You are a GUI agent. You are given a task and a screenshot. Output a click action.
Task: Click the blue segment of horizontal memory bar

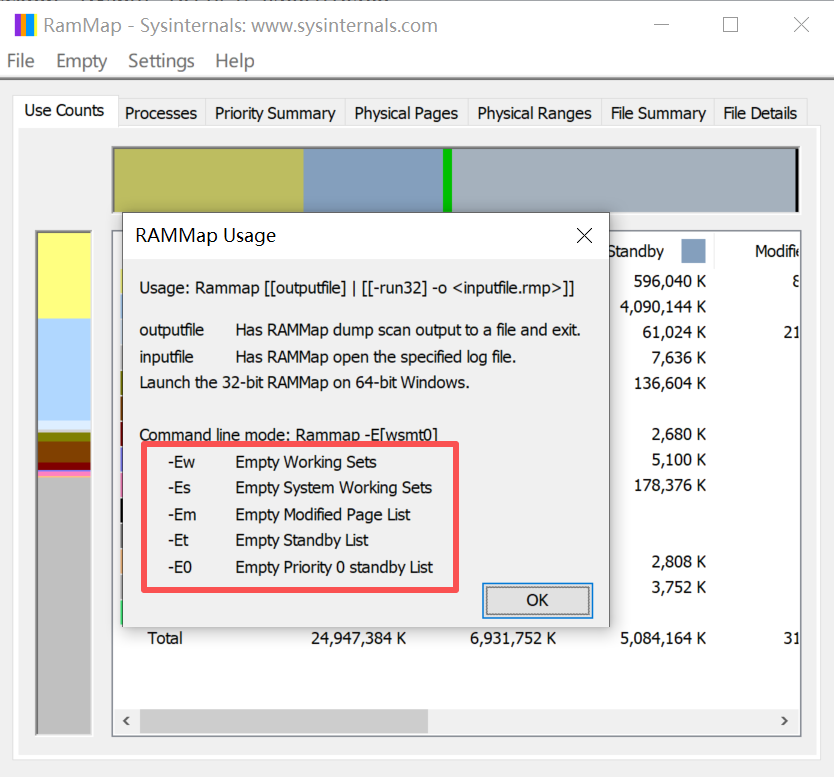[373, 181]
